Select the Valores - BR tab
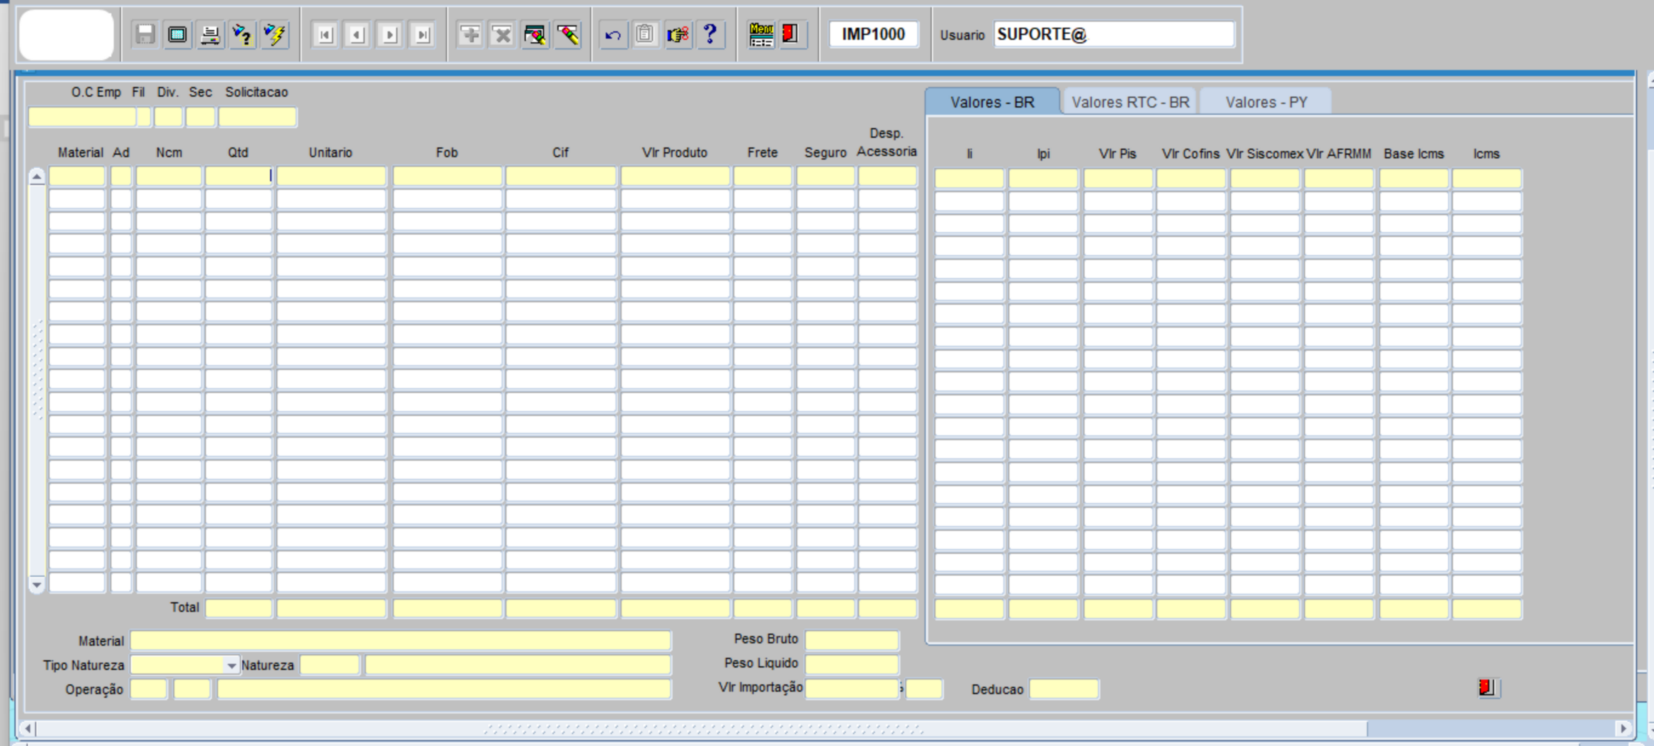Screen dimensions: 1654x746 tap(992, 102)
